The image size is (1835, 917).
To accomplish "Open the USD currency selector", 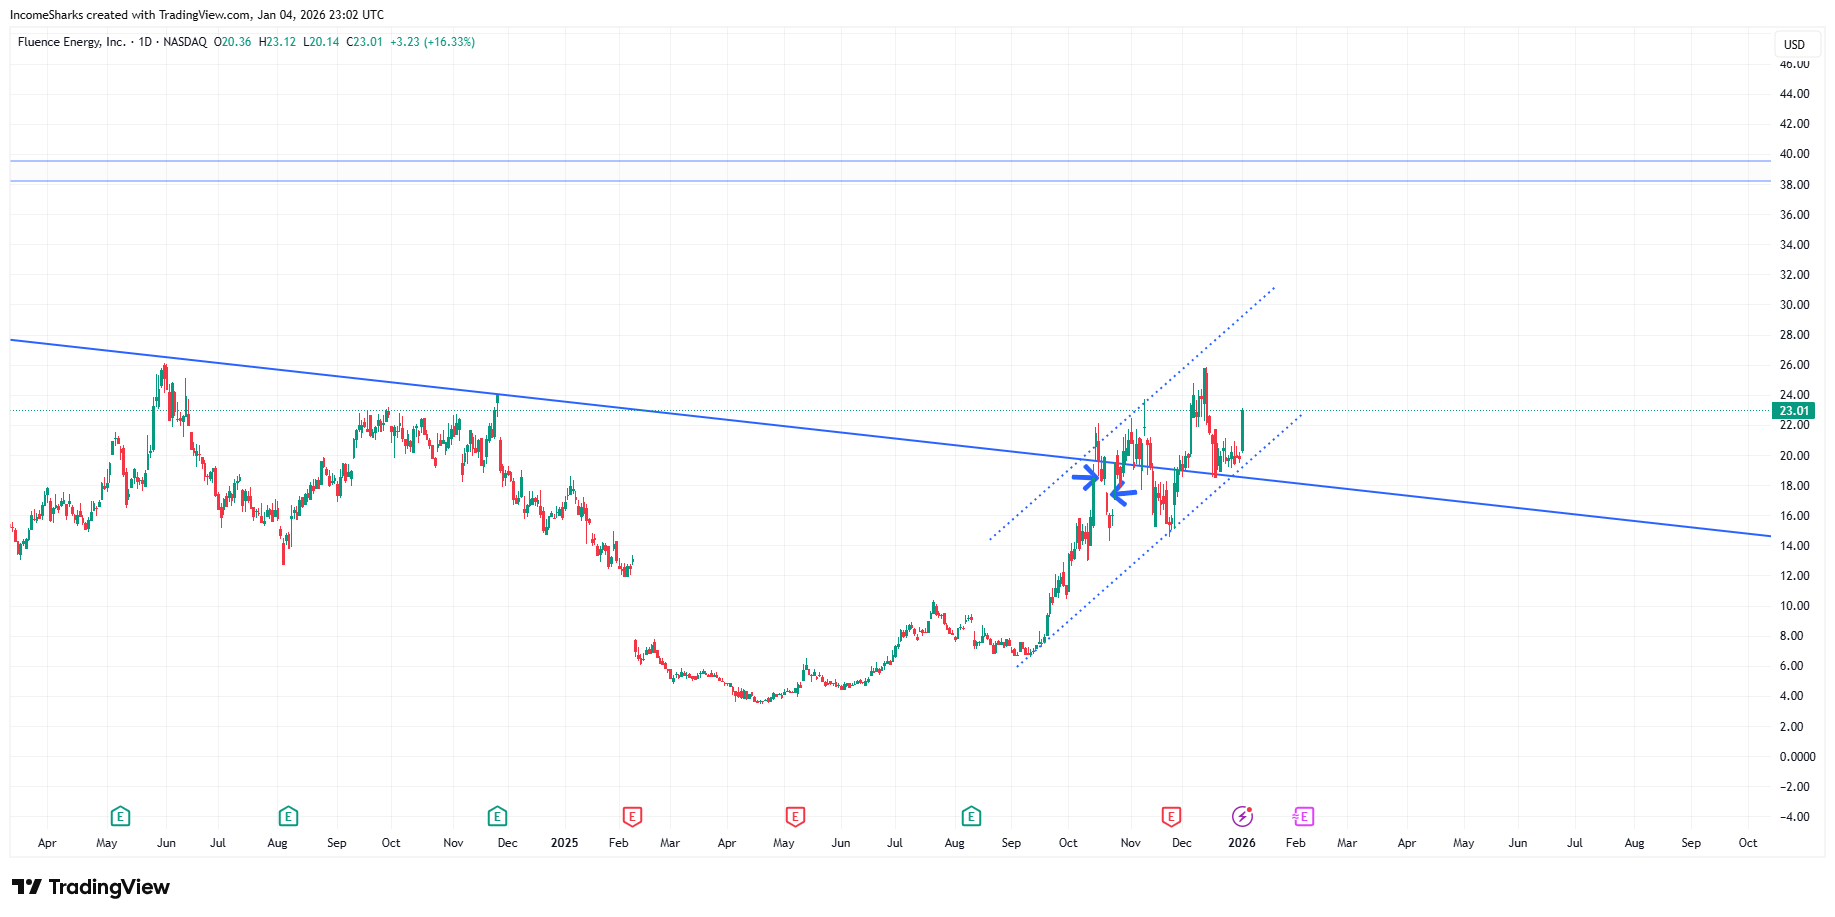I will pyautogui.click(x=1795, y=45).
